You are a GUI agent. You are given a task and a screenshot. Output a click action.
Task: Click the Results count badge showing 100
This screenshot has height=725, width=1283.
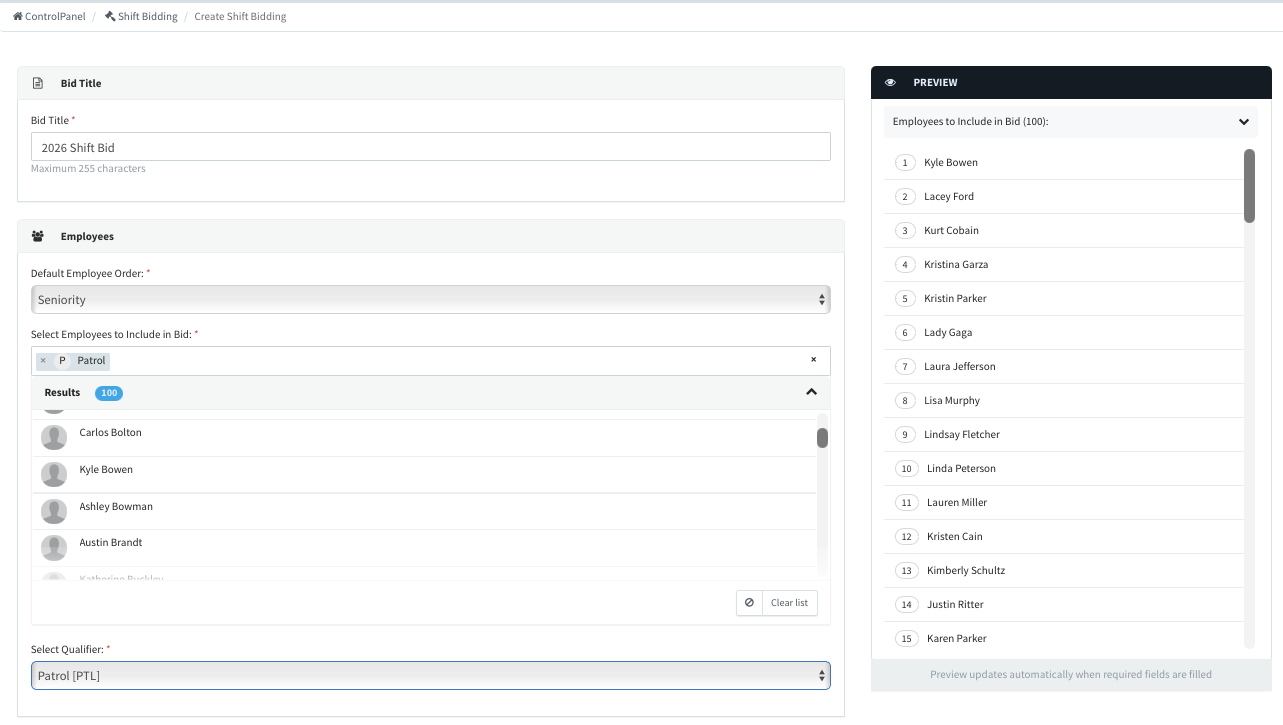(x=109, y=393)
